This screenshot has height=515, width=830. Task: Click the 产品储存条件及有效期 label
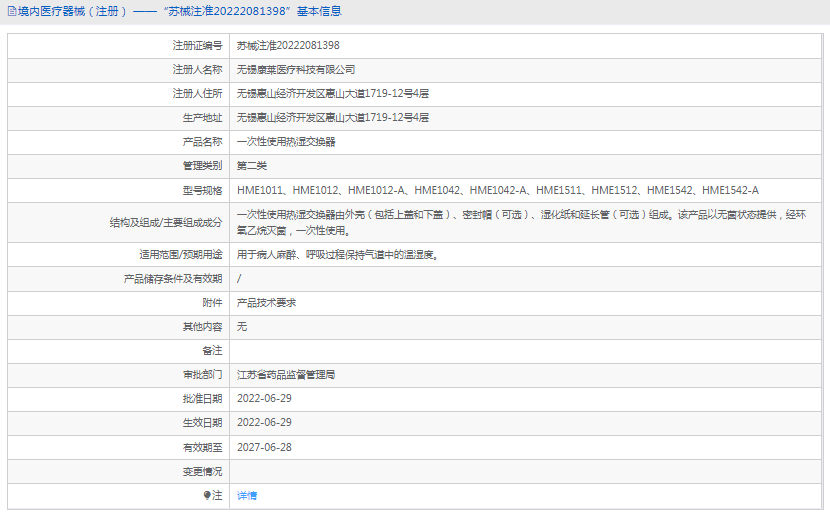tap(173, 279)
